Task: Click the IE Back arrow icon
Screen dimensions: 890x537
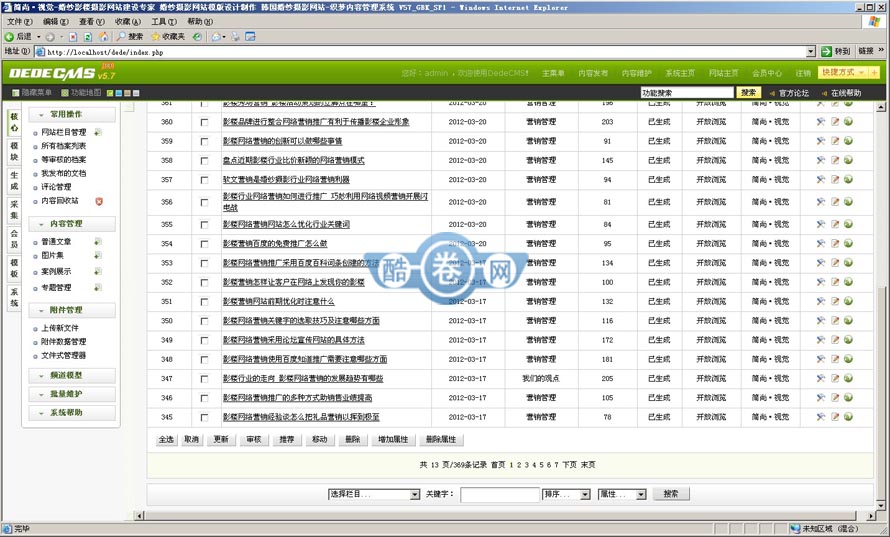Action: 9,37
